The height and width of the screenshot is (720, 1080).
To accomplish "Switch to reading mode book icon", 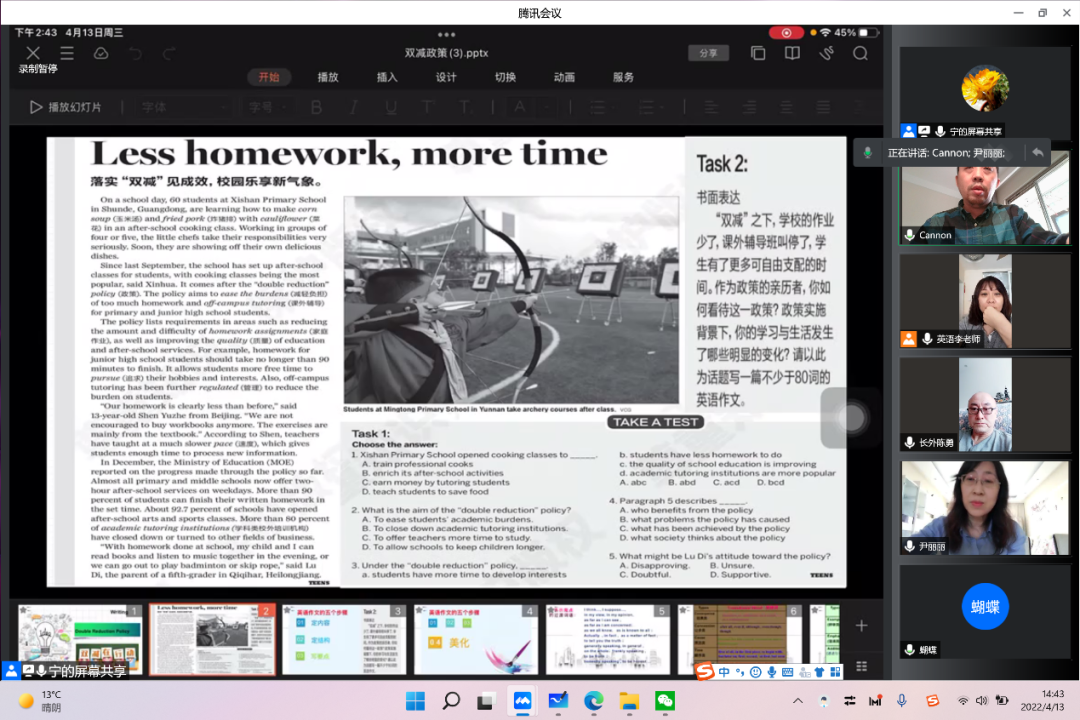I will pyautogui.click(x=792, y=53).
